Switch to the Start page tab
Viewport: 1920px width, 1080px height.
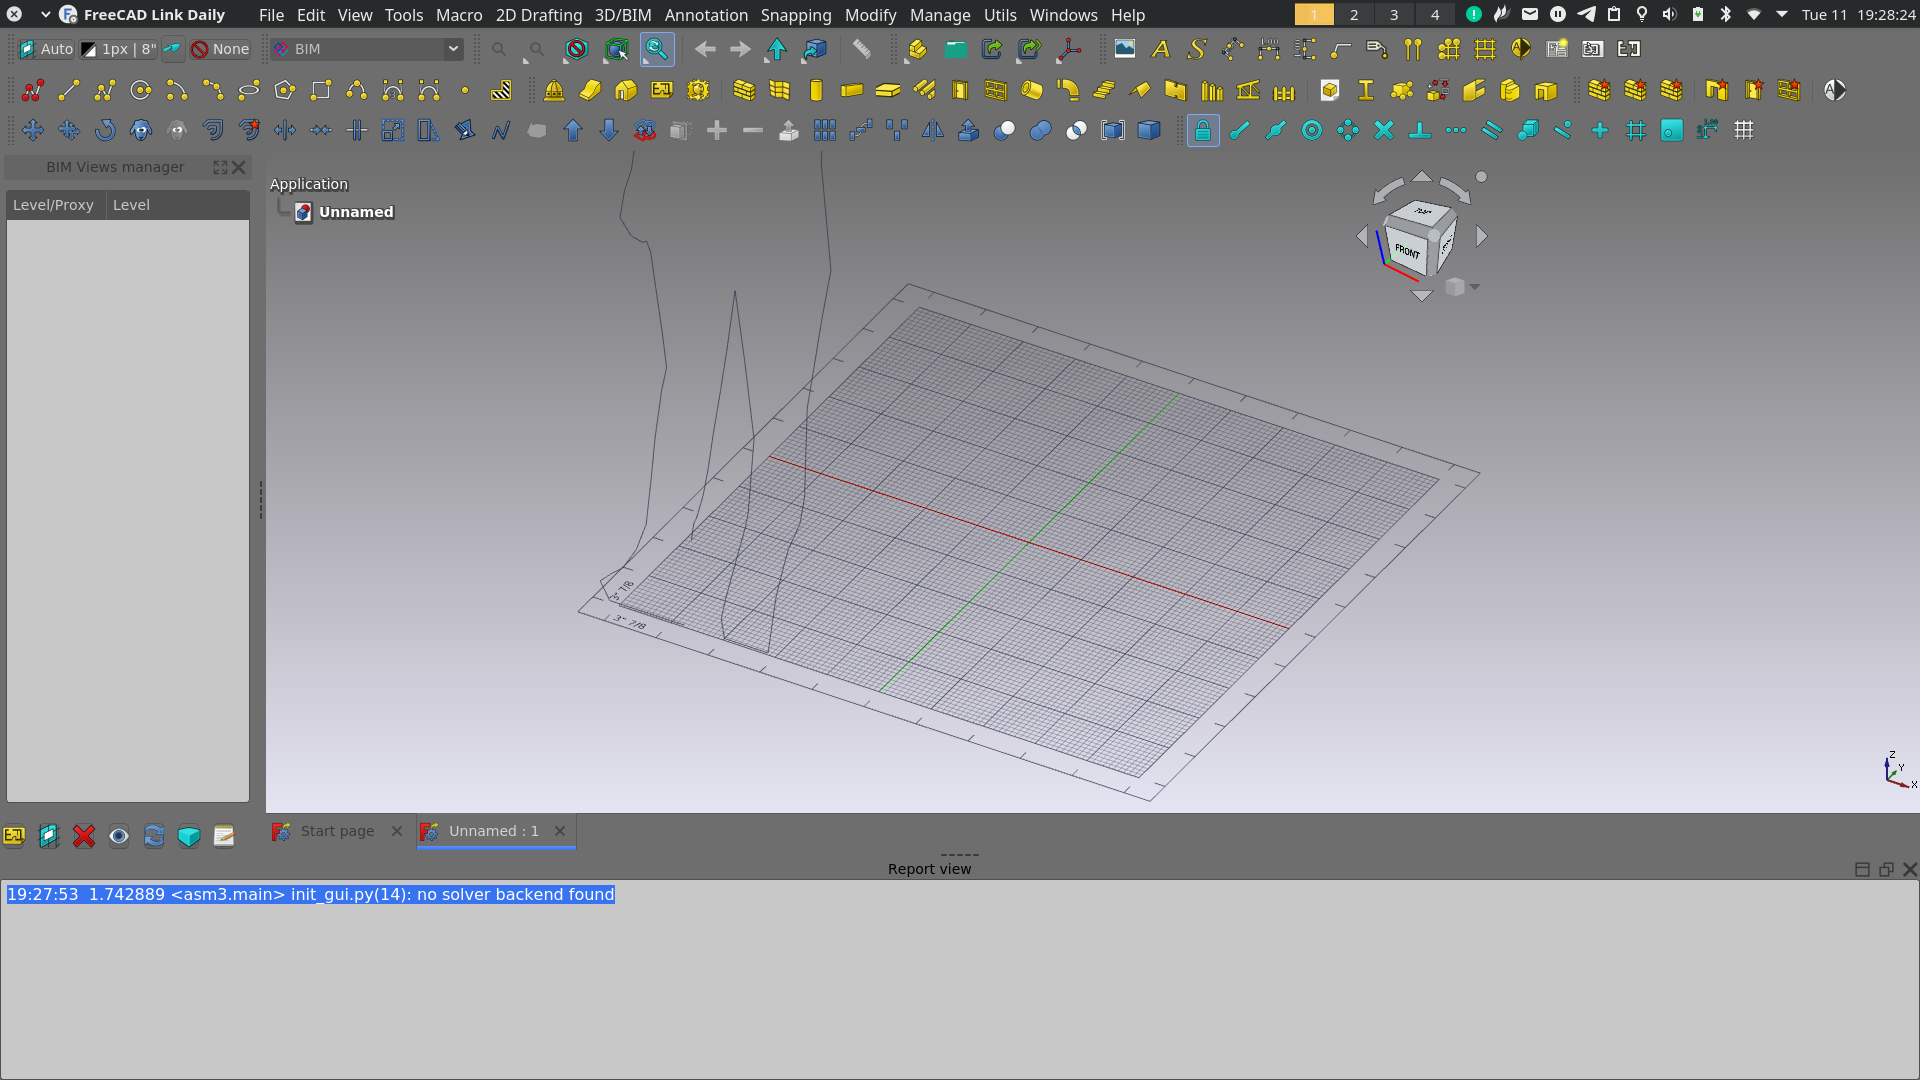pyautogui.click(x=337, y=831)
